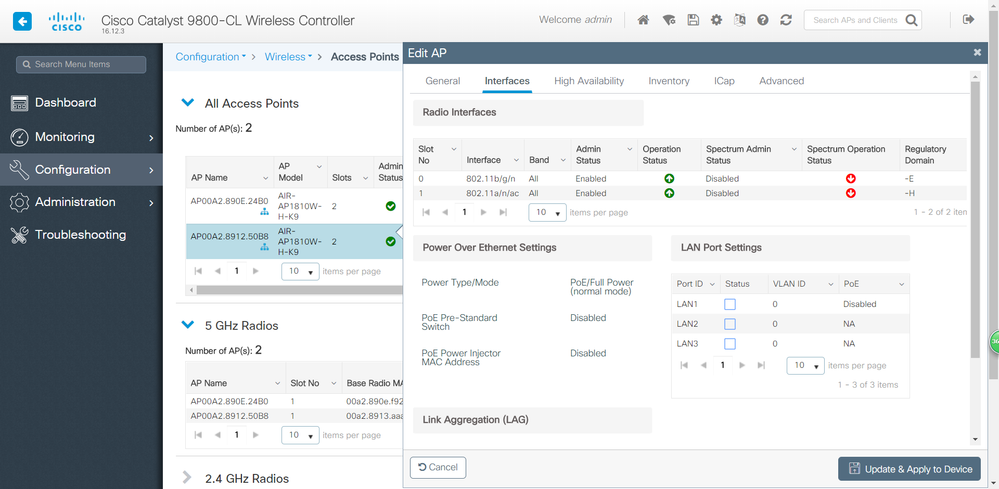Open the wireless setup icon in header

click(x=668, y=20)
